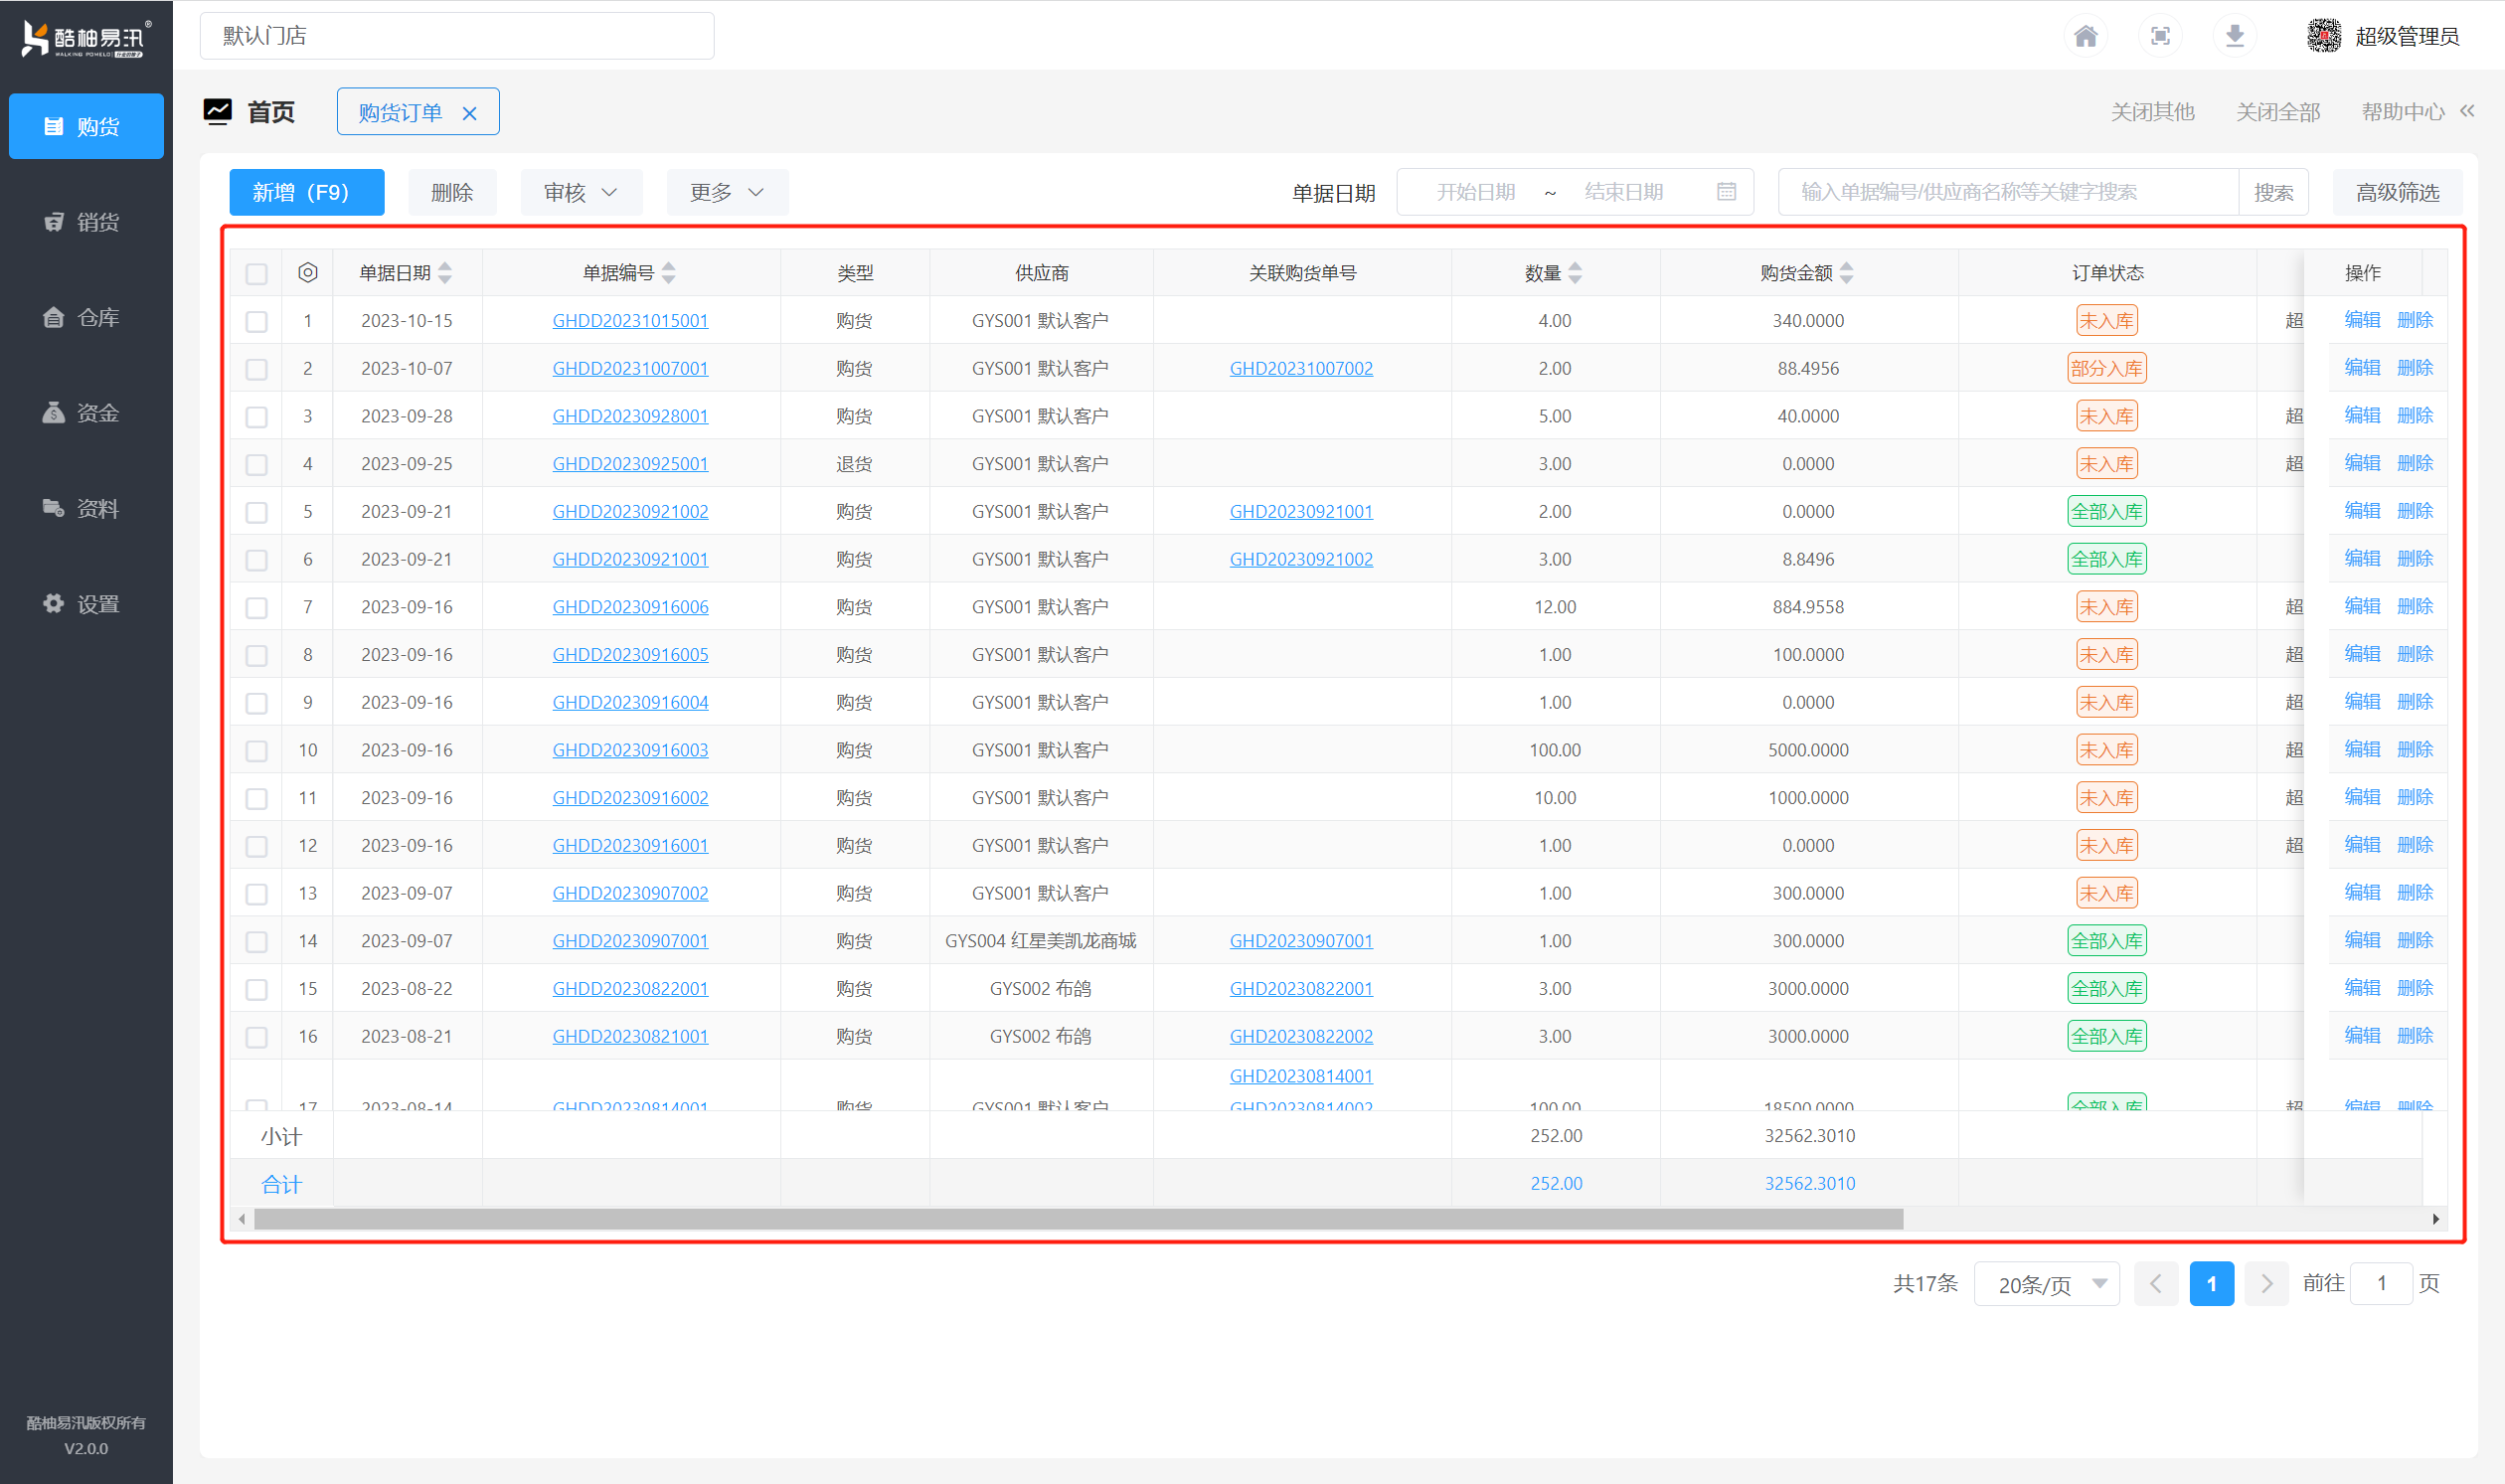
Task: Switch to the 首页 tab
Action: [270, 112]
